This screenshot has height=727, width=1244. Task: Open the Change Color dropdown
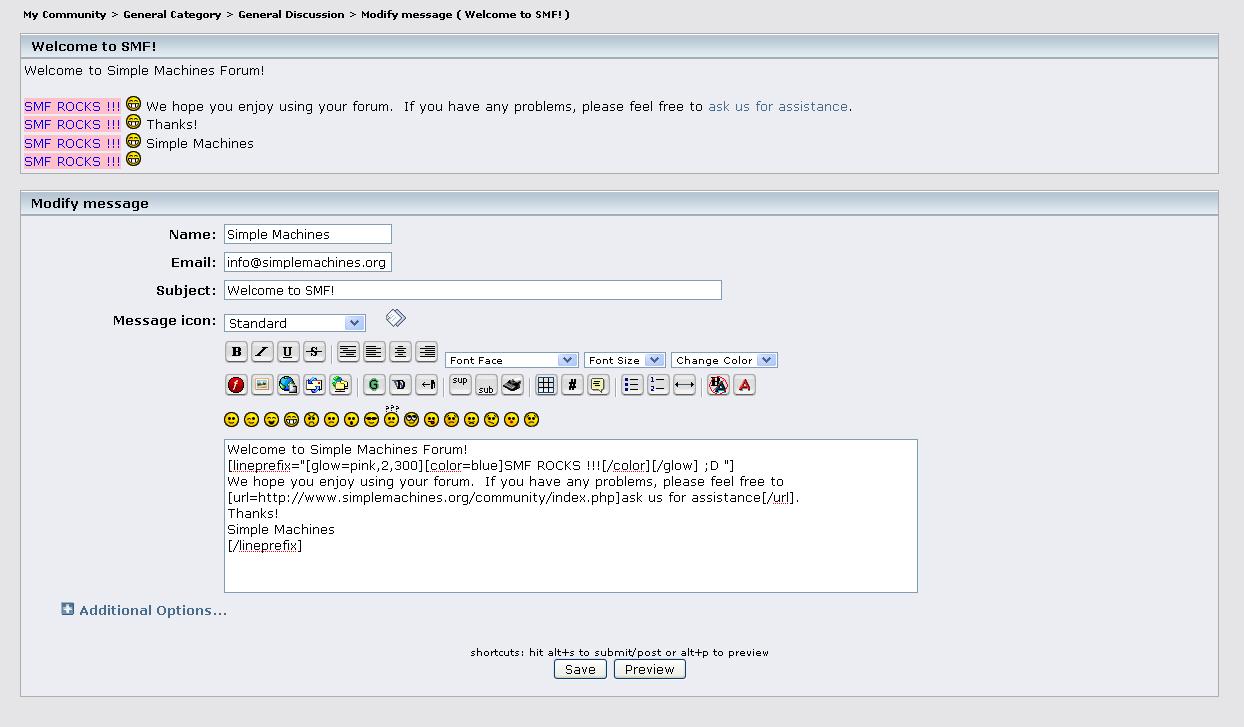pyautogui.click(x=724, y=360)
